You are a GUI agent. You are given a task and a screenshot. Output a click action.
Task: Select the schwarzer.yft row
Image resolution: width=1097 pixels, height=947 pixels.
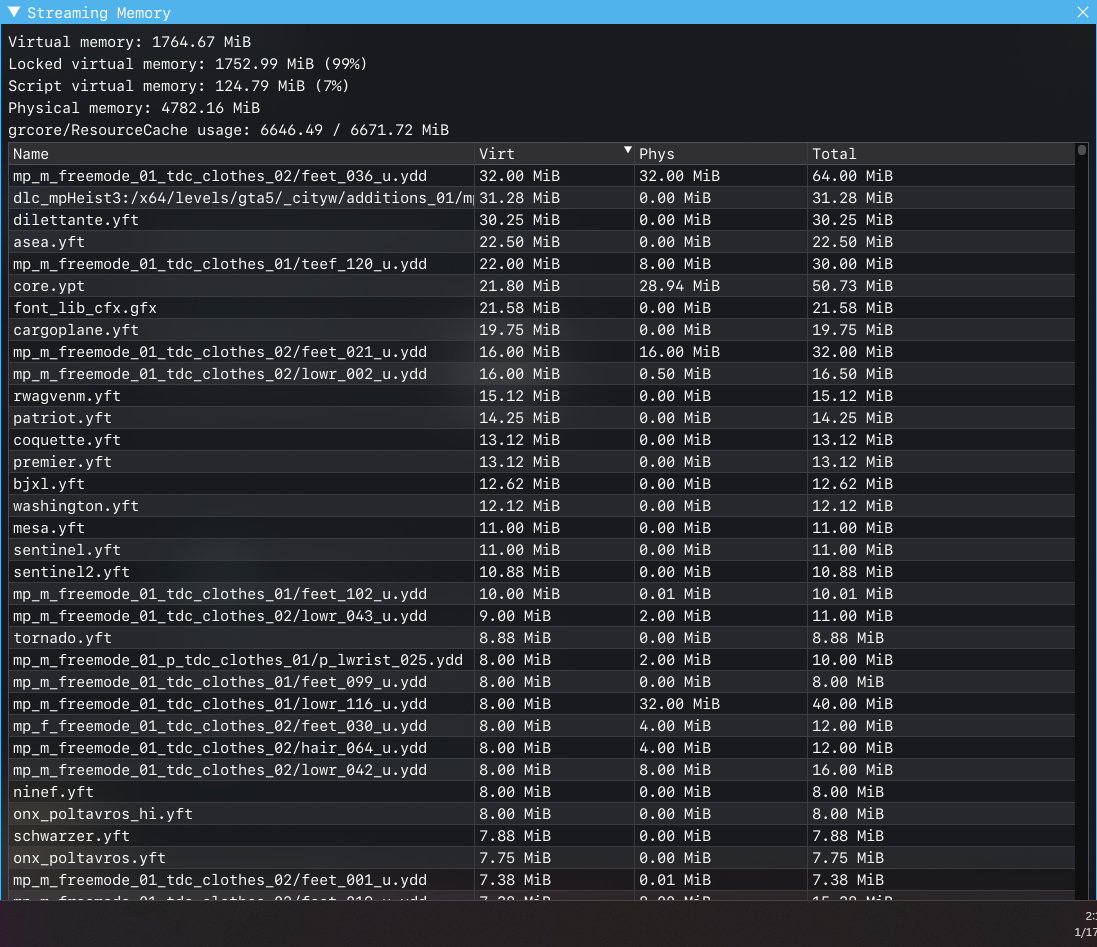(542, 836)
